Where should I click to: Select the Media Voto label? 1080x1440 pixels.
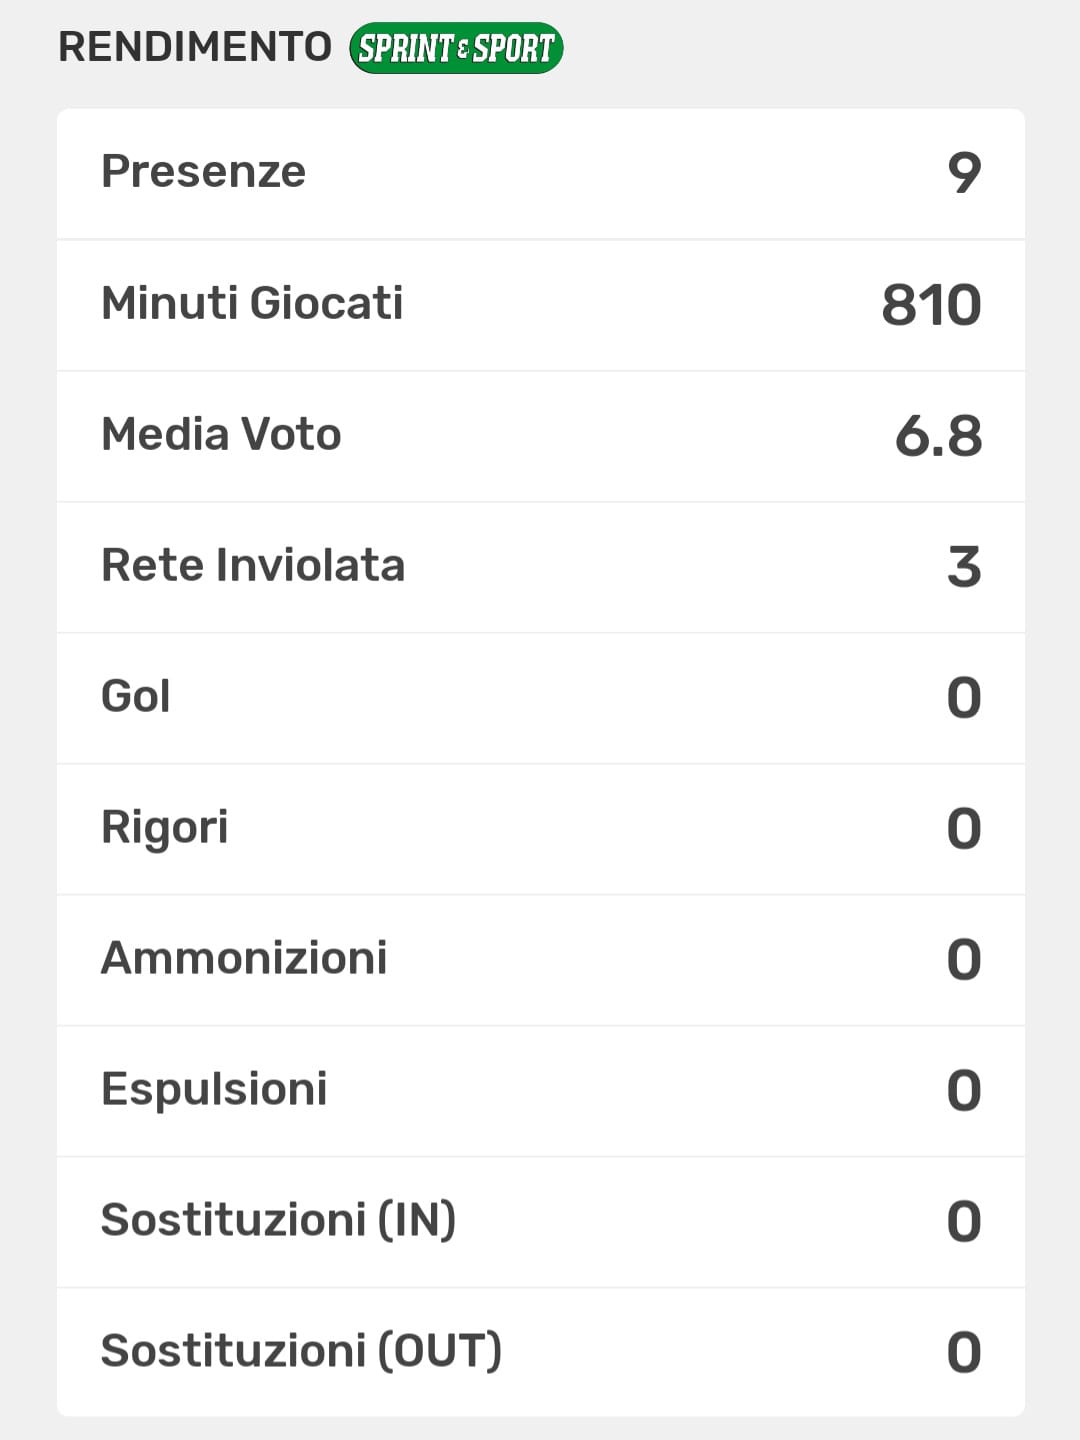(221, 435)
